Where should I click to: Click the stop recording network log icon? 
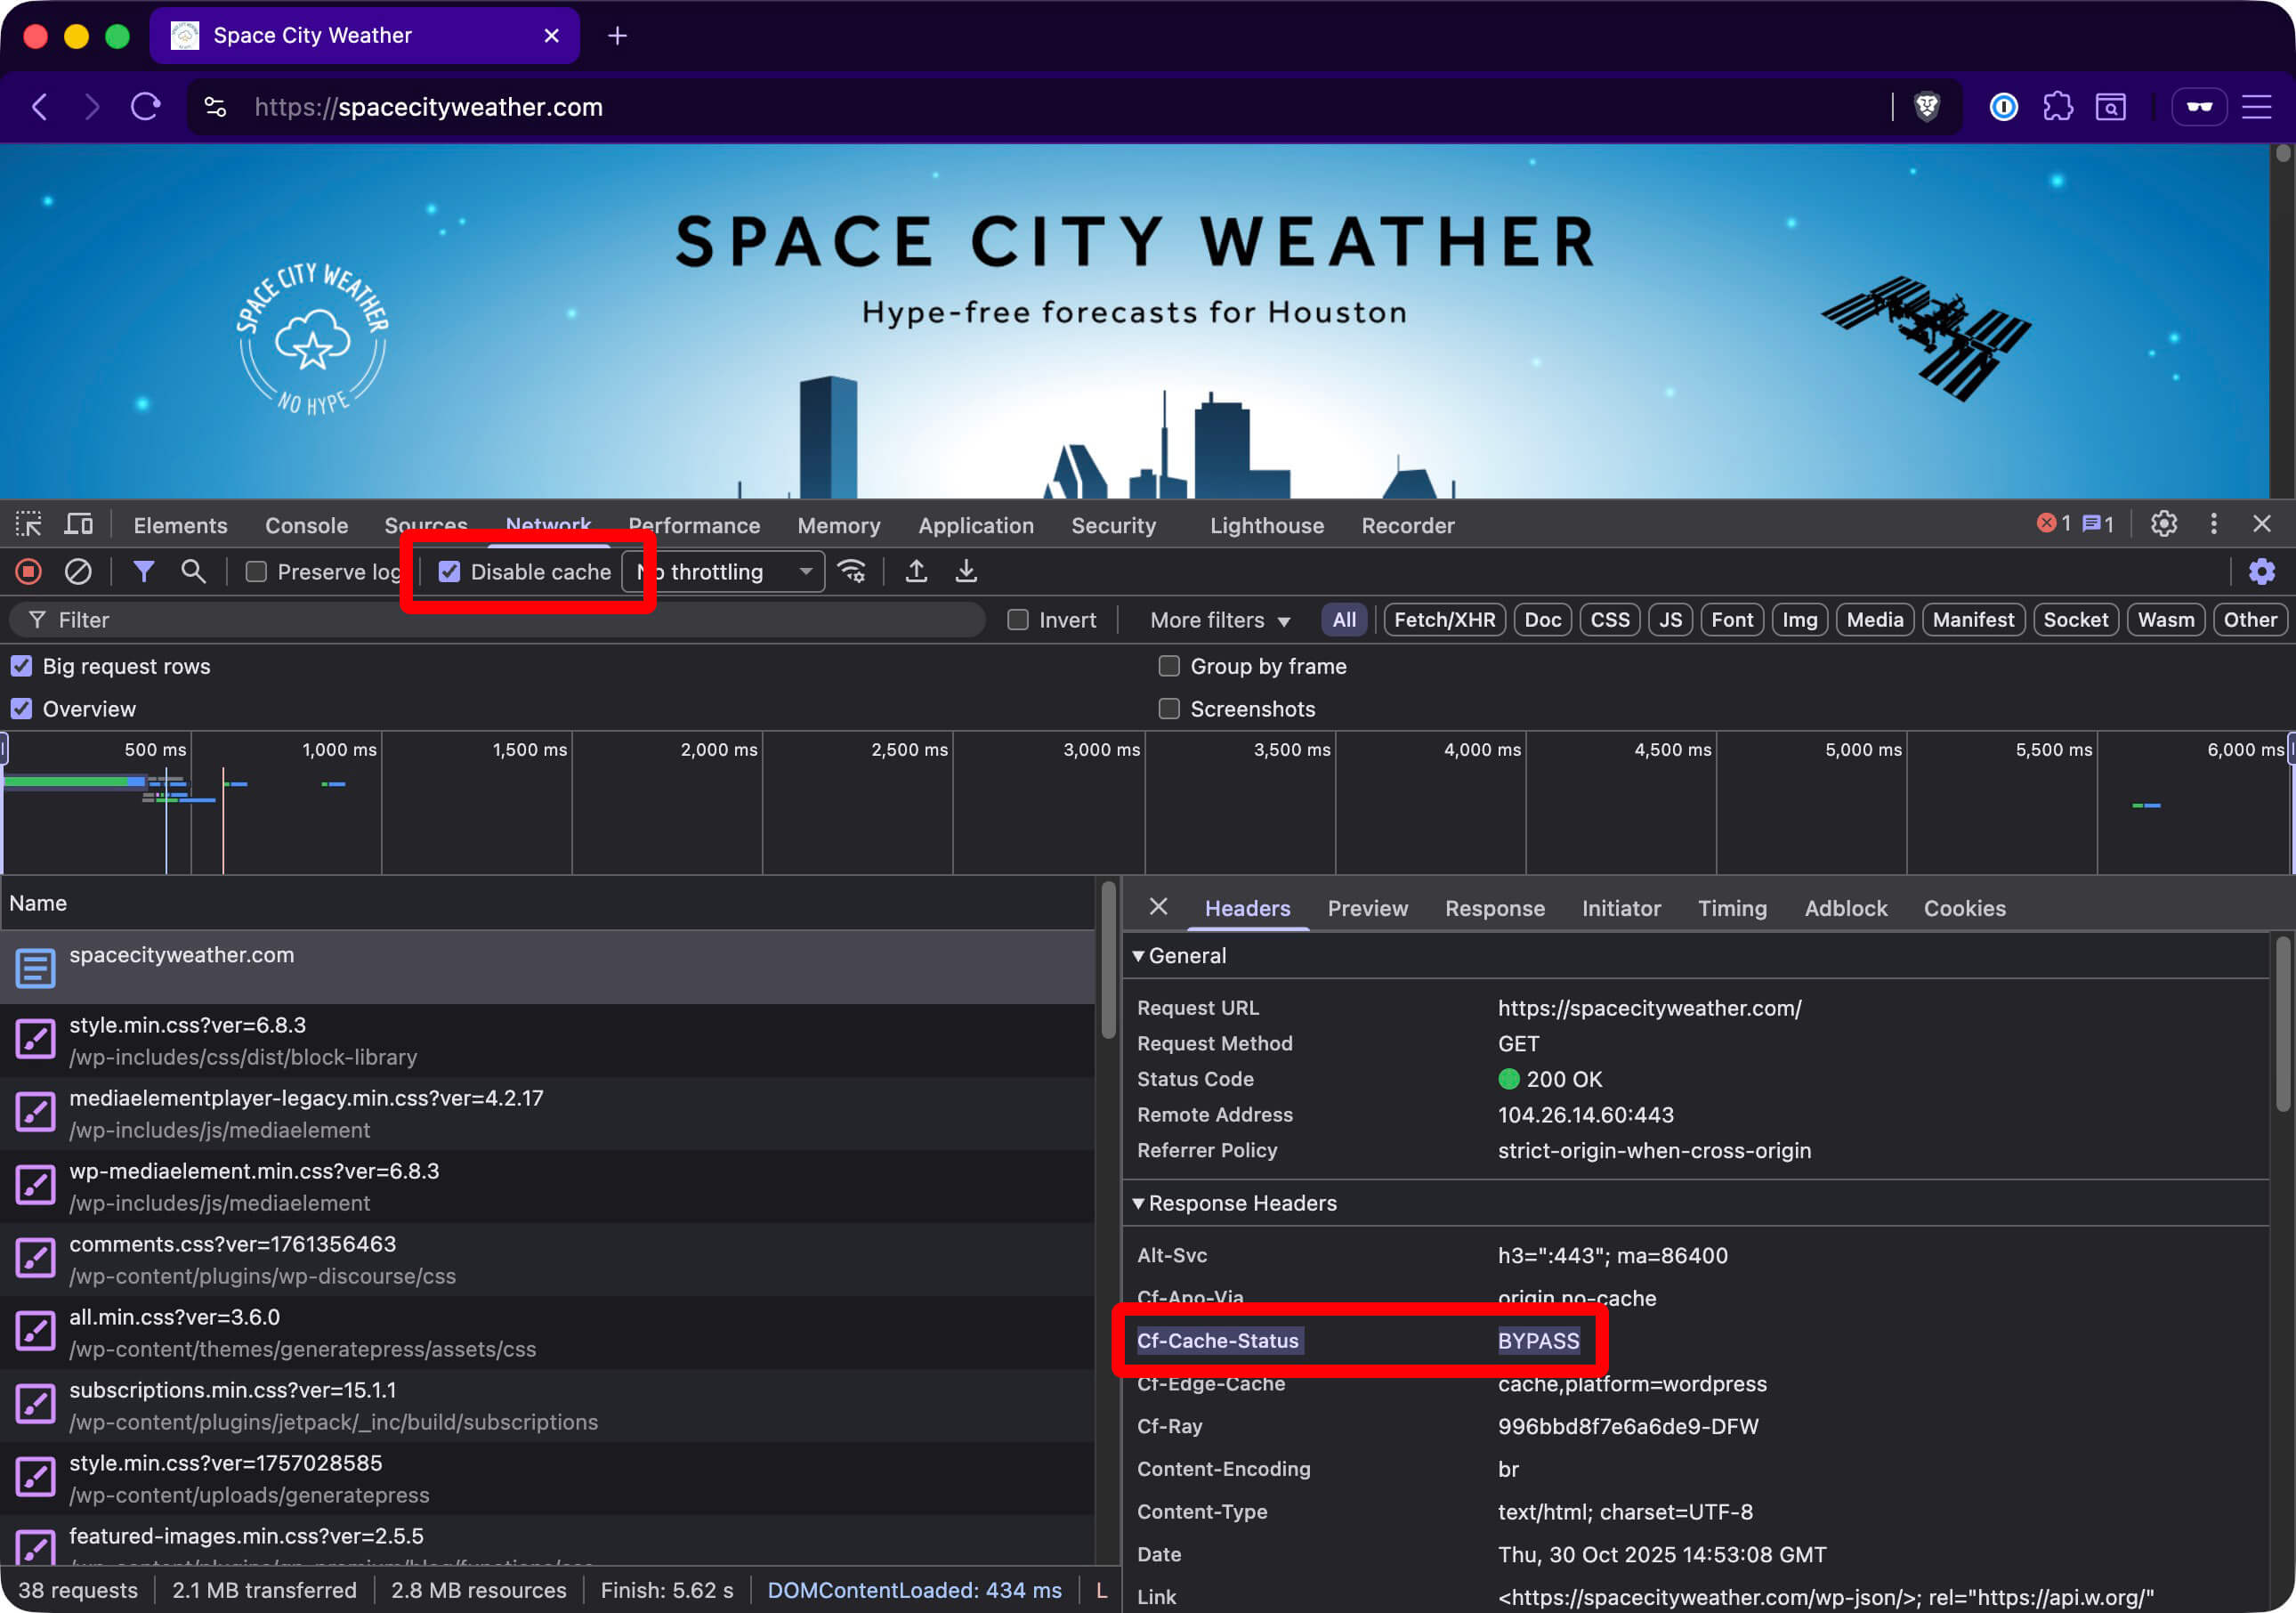coord(28,571)
